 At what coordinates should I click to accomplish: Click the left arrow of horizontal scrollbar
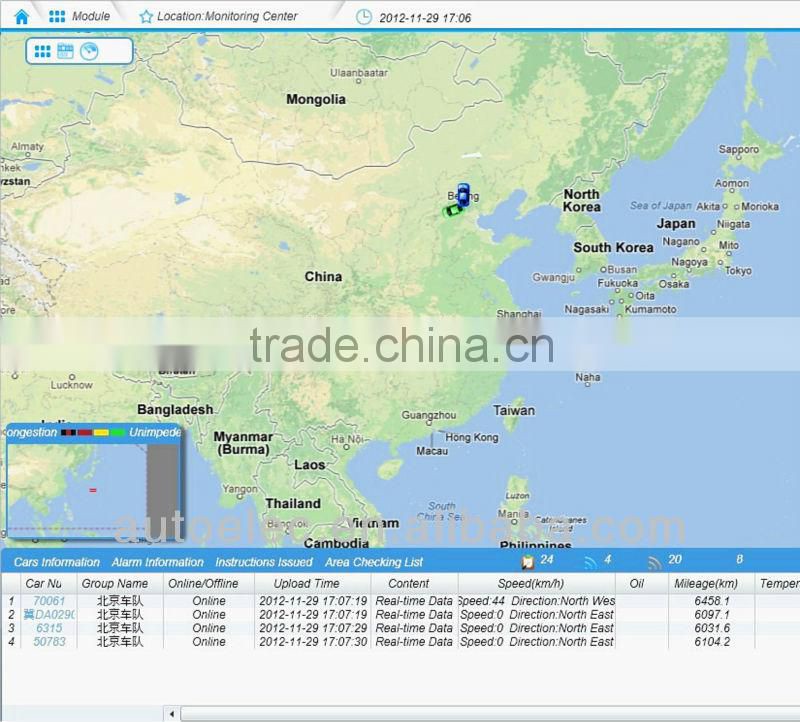click(x=171, y=713)
